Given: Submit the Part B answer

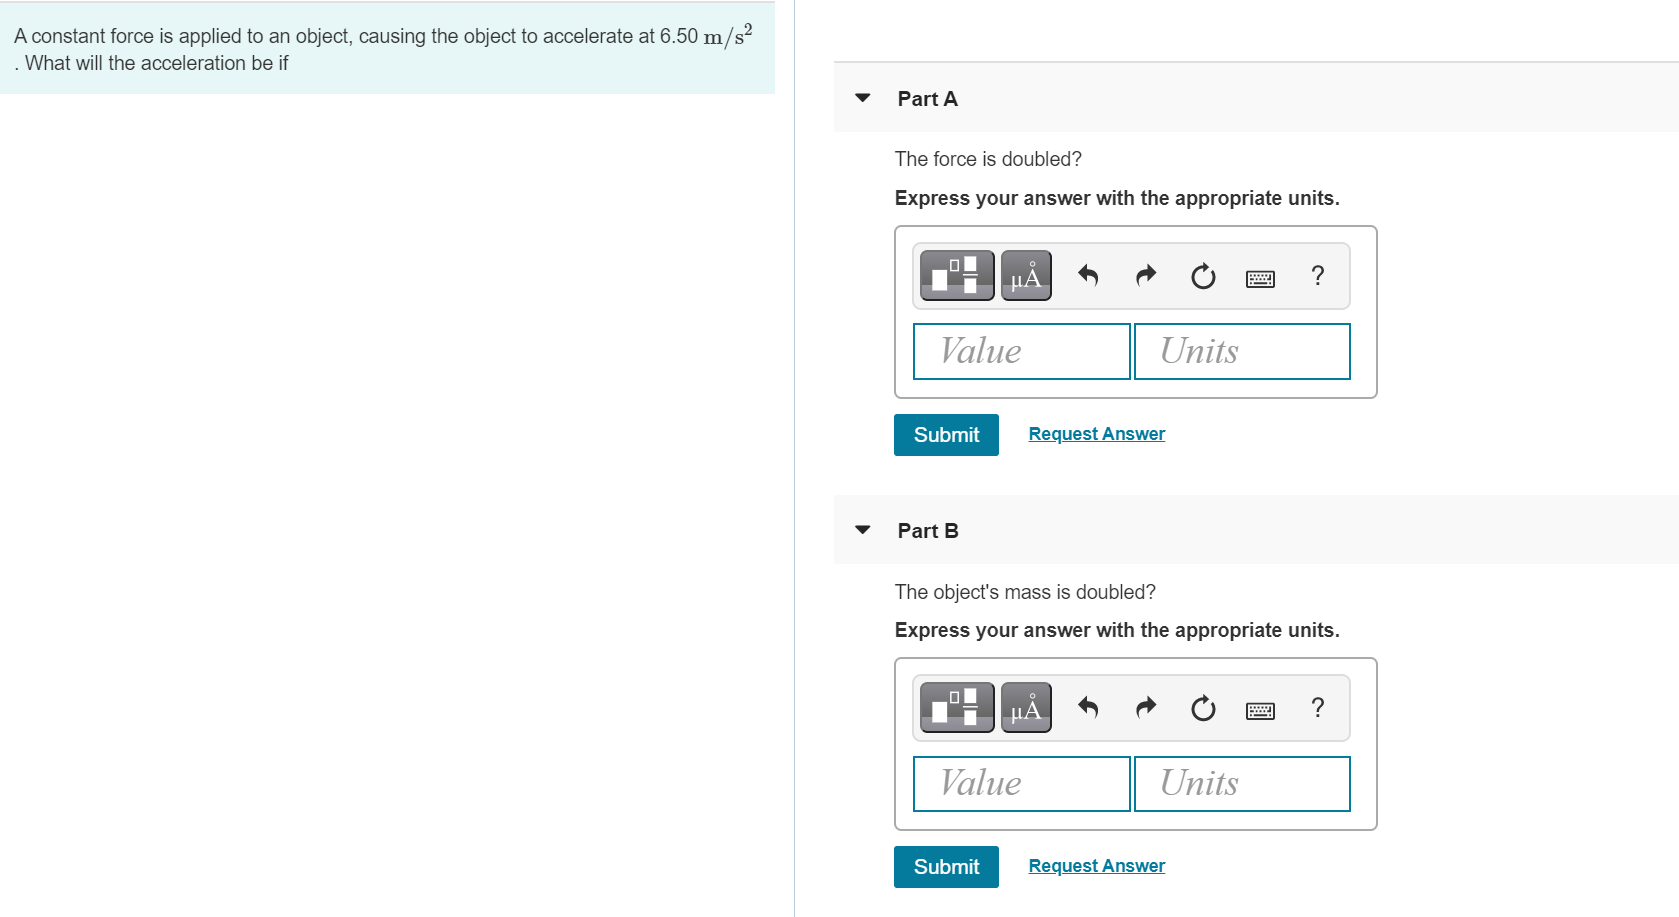Looking at the screenshot, I should (945, 867).
